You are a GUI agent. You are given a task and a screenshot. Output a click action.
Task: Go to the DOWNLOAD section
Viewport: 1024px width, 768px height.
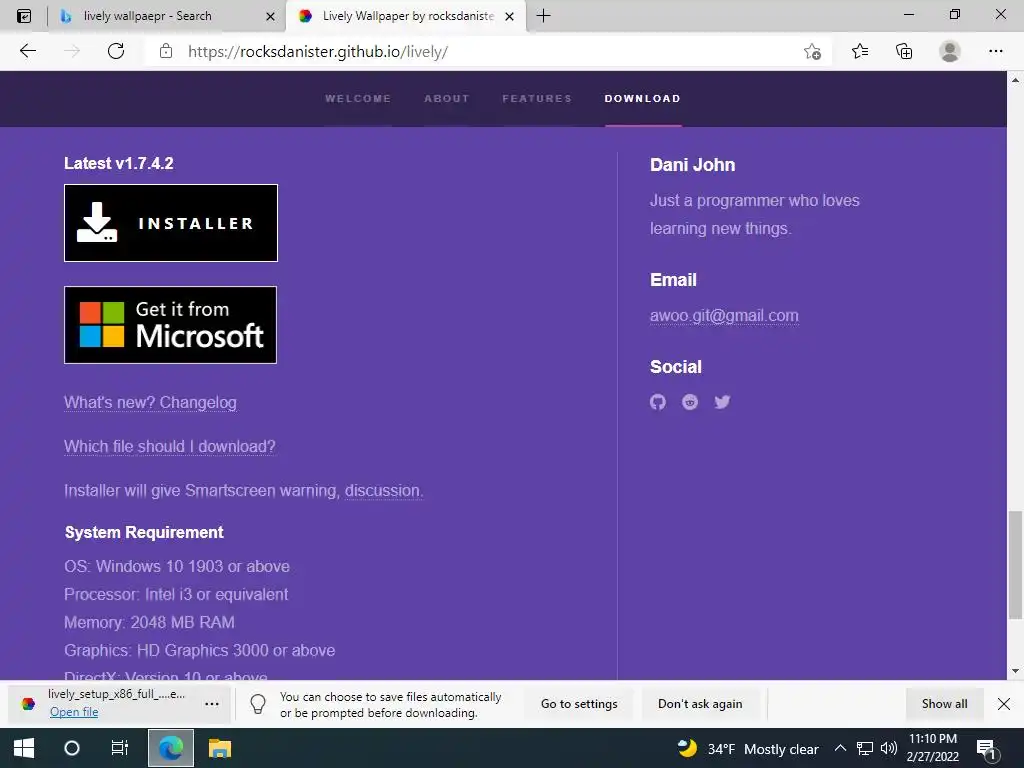[643, 99]
